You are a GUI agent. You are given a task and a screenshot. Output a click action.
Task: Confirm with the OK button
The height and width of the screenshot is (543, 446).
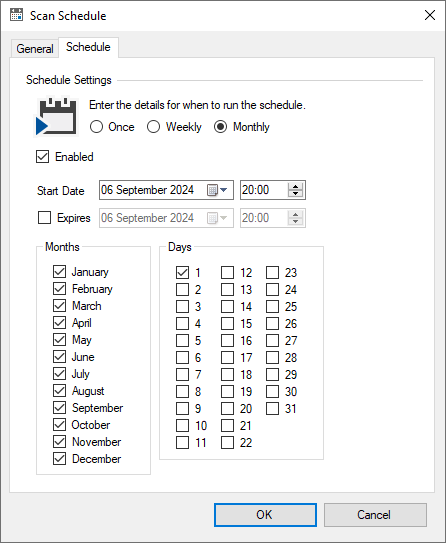(265, 515)
